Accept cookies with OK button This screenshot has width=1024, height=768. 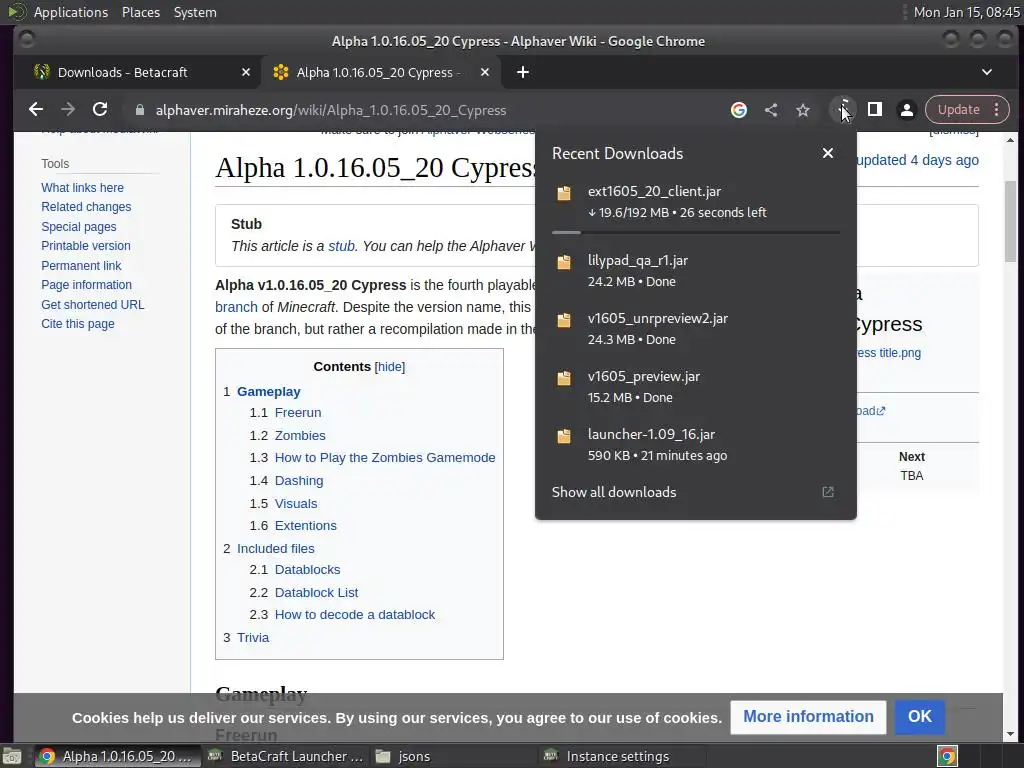(x=920, y=717)
